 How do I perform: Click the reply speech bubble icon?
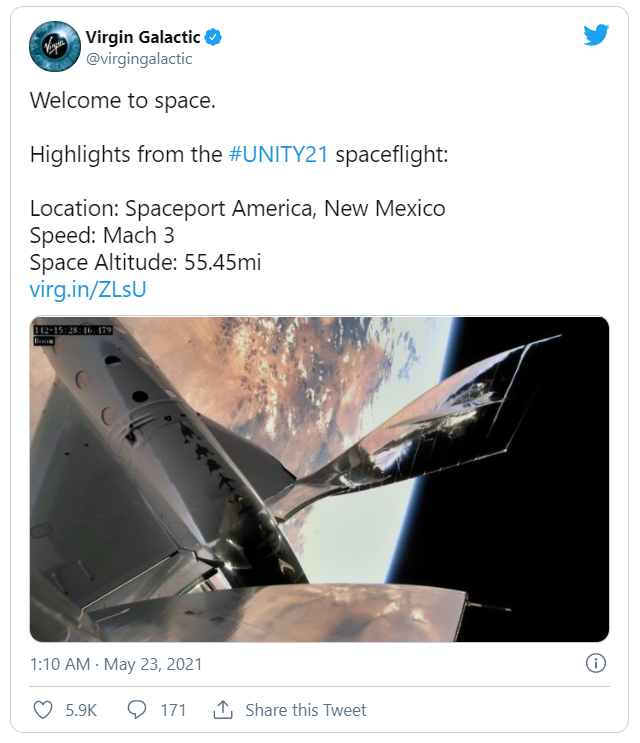tap(138, 710)
